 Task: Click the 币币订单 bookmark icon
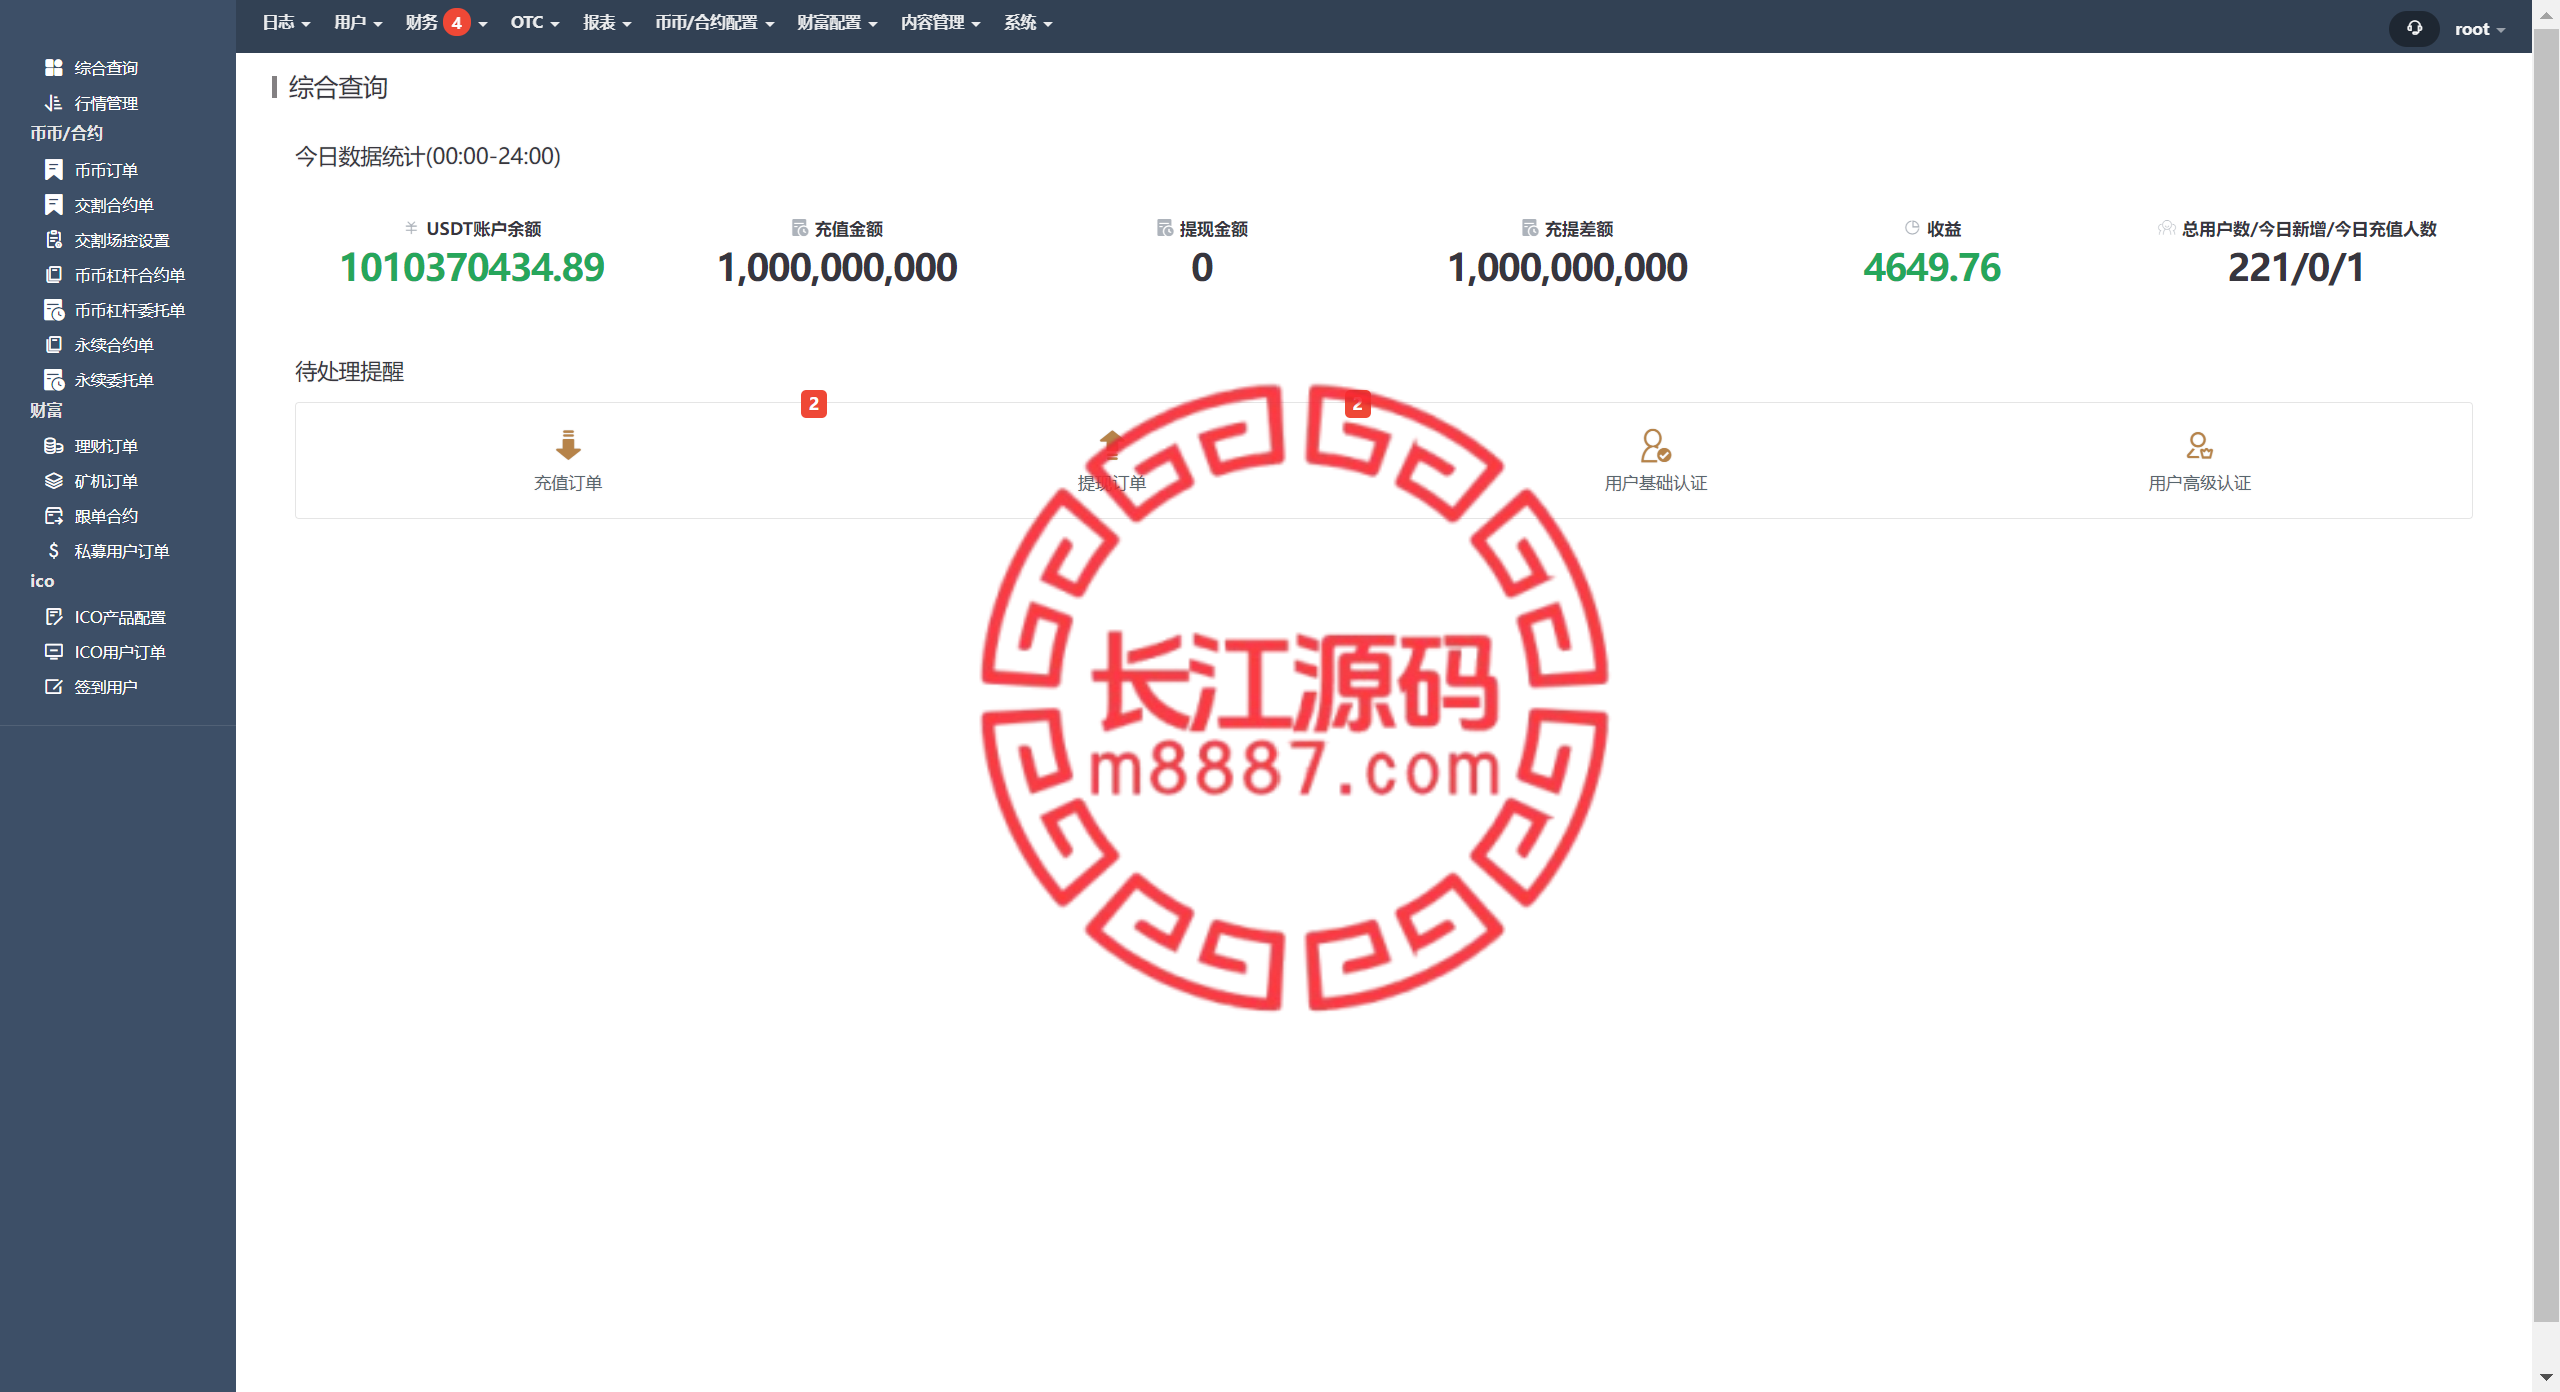[x=54, y=170]
